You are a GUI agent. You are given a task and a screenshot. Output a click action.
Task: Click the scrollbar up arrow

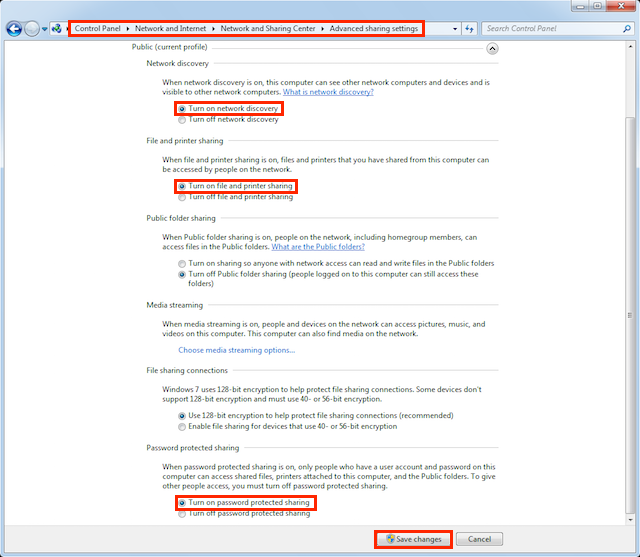coord(630,46)
